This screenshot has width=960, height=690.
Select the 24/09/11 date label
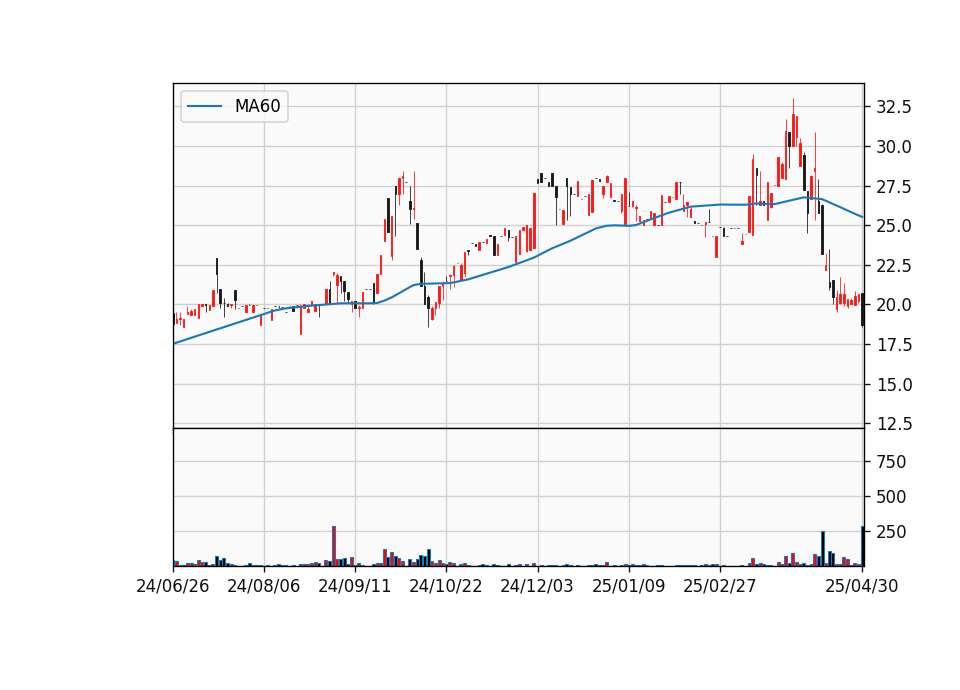pyautogui.click(x=355, y=586)
